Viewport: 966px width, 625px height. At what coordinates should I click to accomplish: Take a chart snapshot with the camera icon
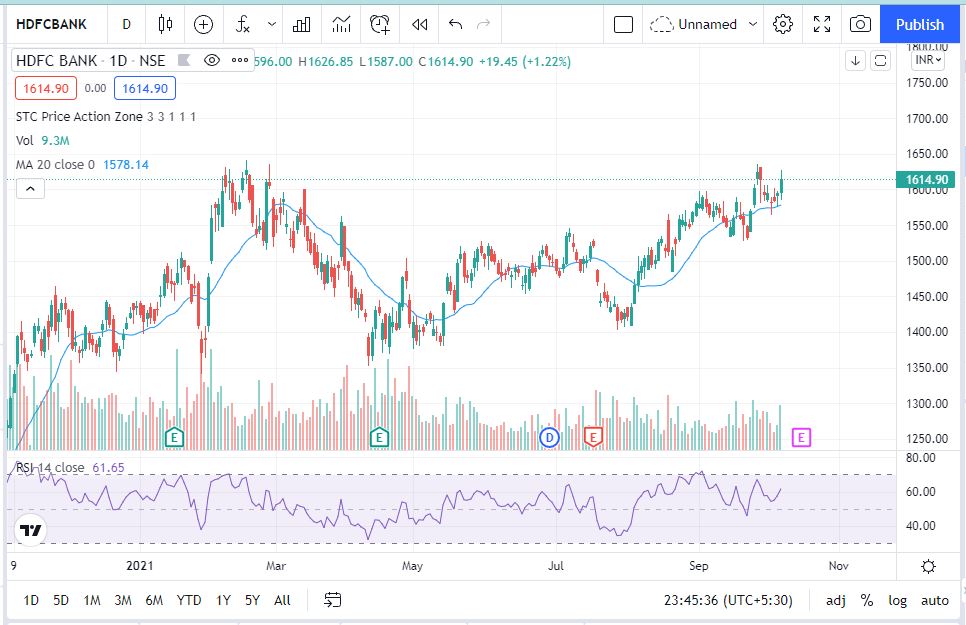859,24
